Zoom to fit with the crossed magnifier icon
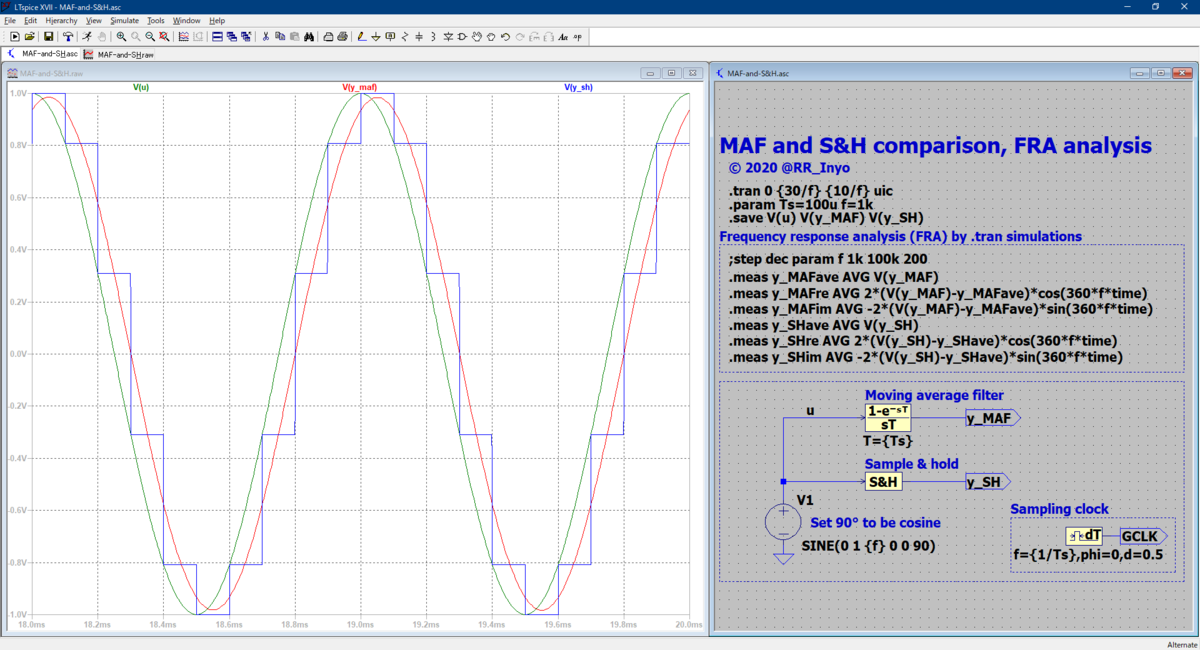The height and width of the screenshot is (650, 1200). pyautogui.click(x=163, y=36)
